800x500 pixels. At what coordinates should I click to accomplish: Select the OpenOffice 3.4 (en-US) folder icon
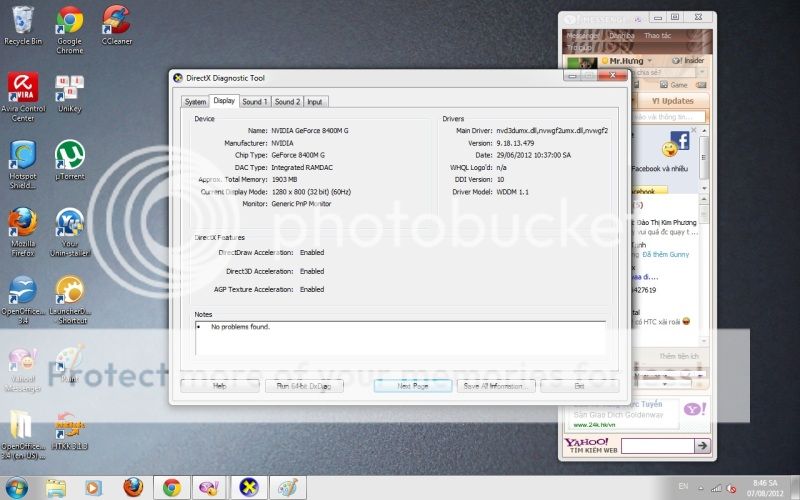click(x=23, y=435)
